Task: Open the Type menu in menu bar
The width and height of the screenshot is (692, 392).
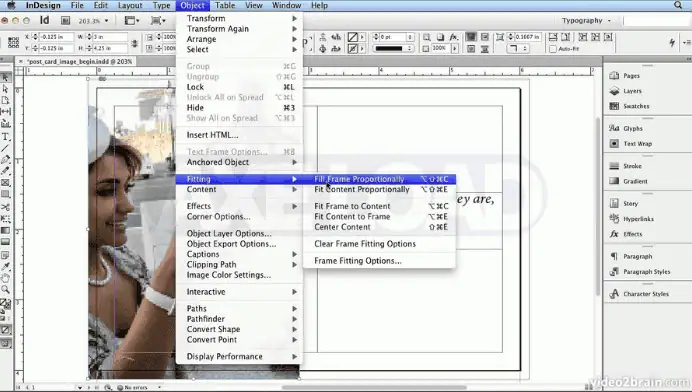Action: 162,5
